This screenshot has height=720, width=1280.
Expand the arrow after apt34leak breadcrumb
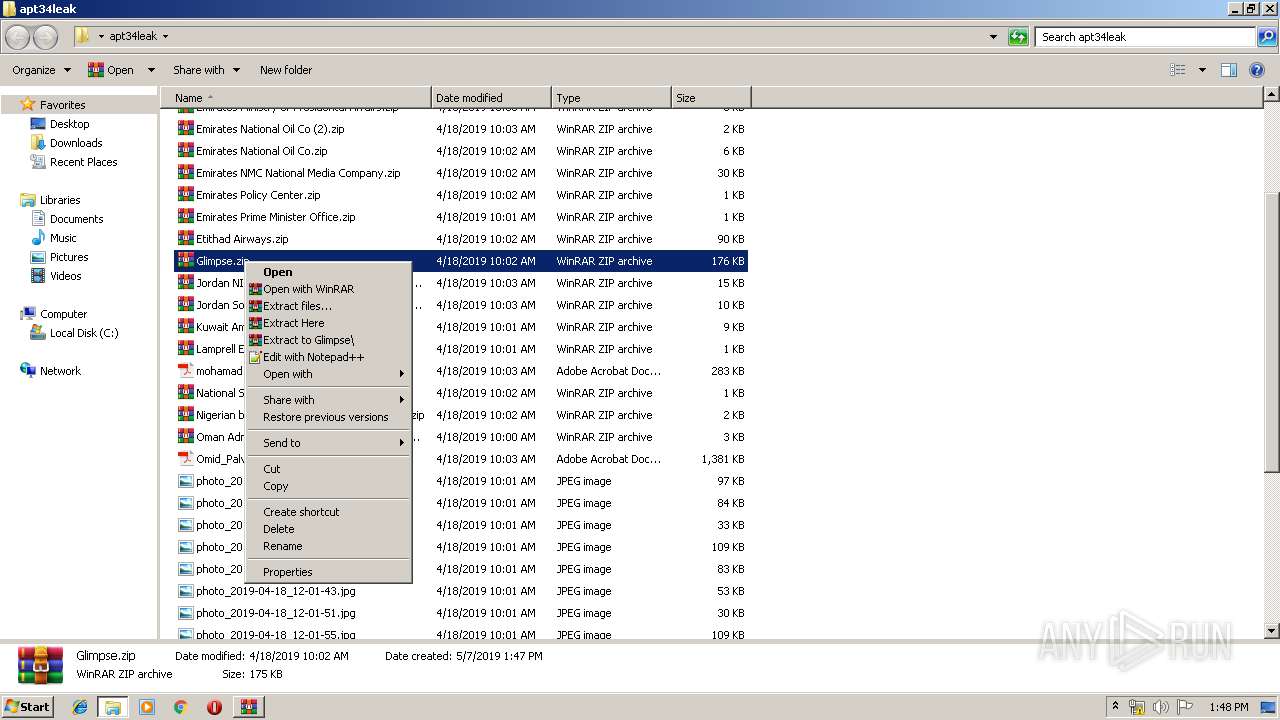tap(166, 36)
